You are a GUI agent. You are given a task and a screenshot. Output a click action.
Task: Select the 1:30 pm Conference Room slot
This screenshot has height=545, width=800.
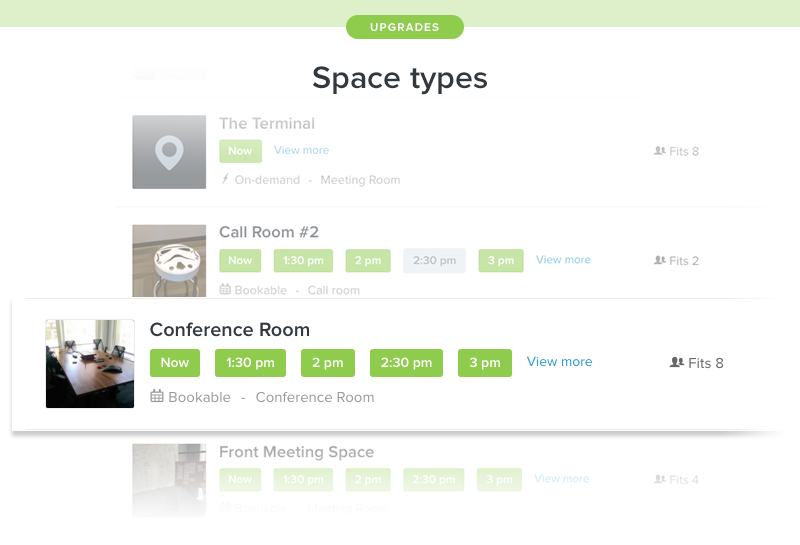click(x=250, y=363)
